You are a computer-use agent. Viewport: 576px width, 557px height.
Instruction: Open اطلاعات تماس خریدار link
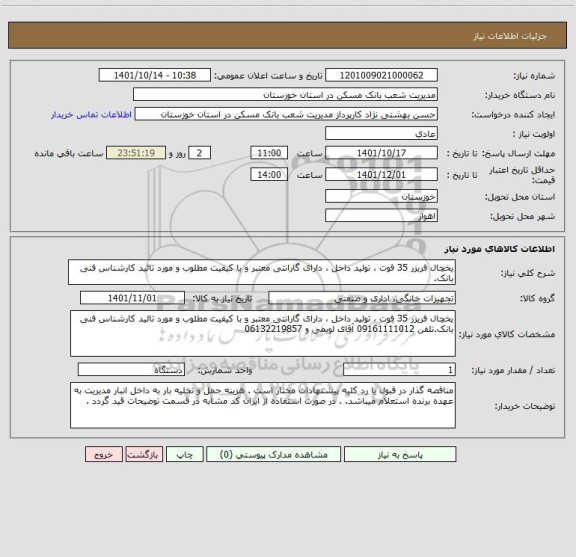pos(91,115)
